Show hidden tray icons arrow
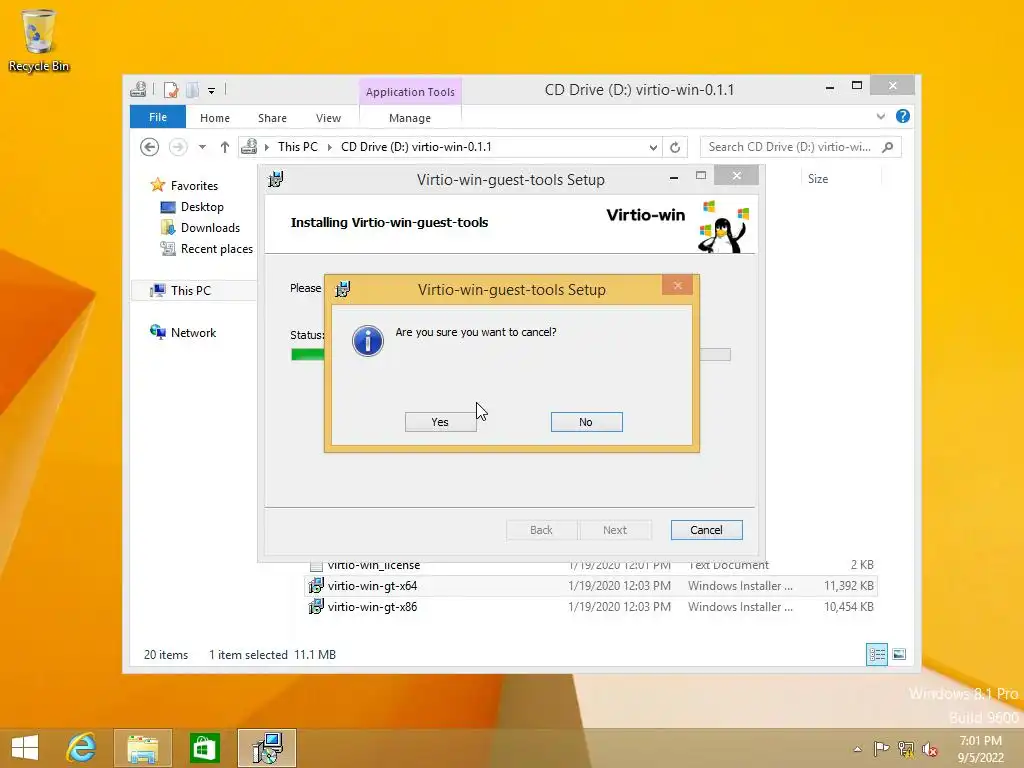Image resolution: width=1024 pixels, height=768 pixels. (x=857, y=749)
